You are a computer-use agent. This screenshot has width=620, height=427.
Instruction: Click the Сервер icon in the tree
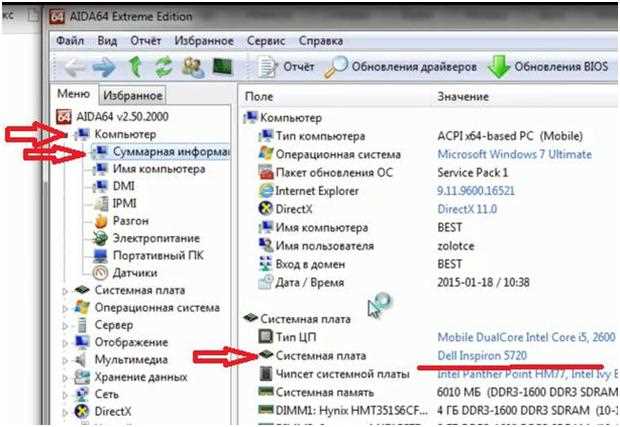click(x=82, y=325)
